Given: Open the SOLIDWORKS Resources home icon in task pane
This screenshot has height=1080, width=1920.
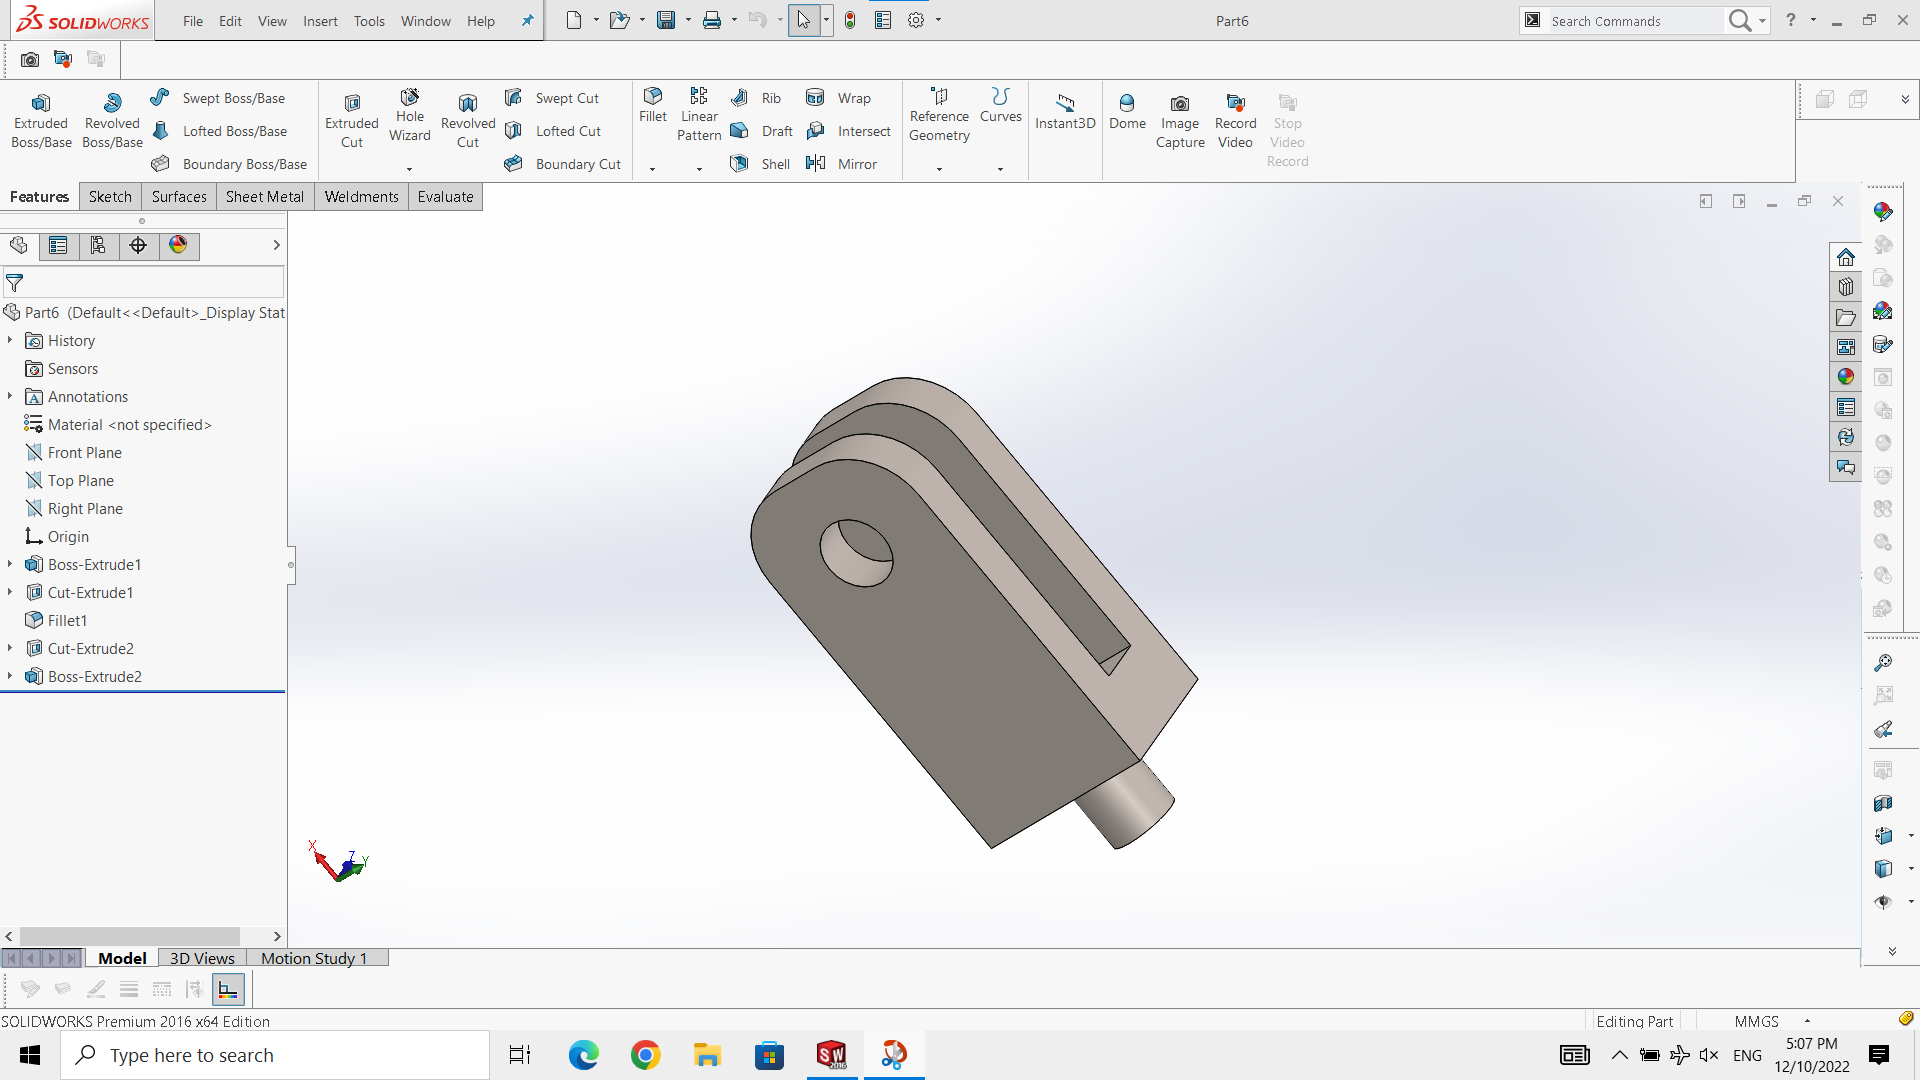Looking at the screenshot, I should click(x=1846, y=257).
